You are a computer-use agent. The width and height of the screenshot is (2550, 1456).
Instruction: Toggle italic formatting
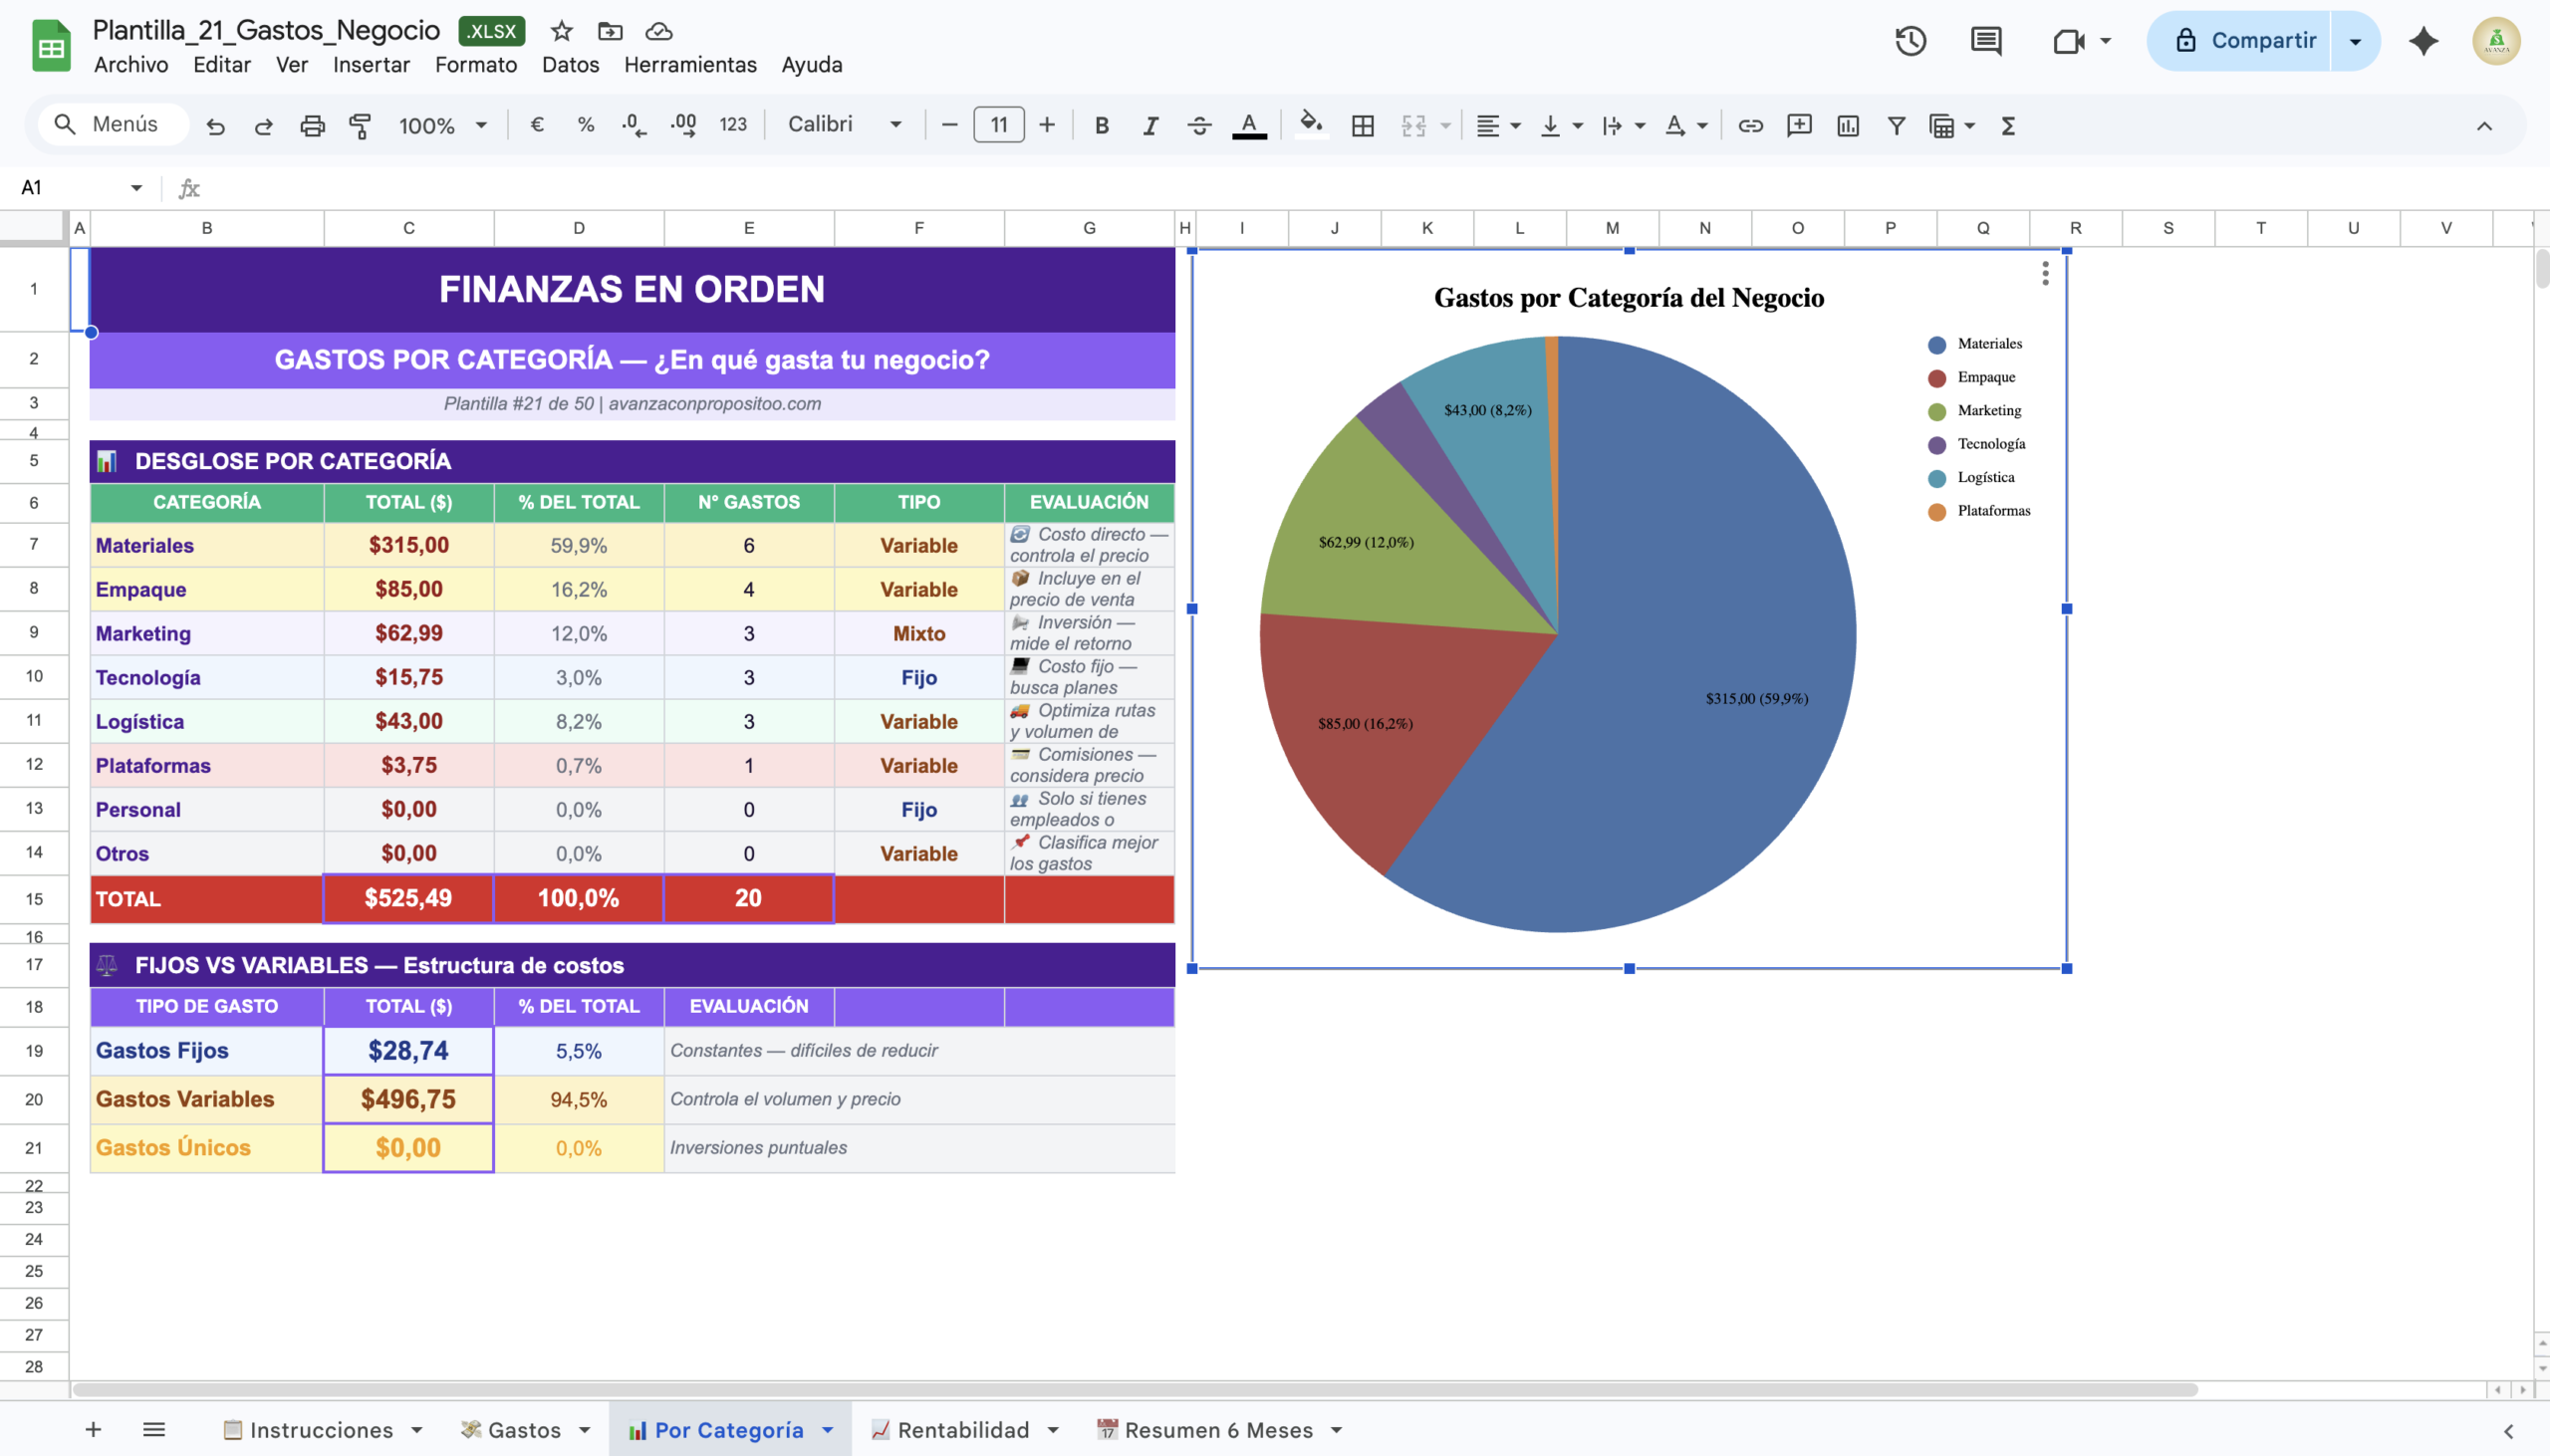click(x=1150, y=125)
